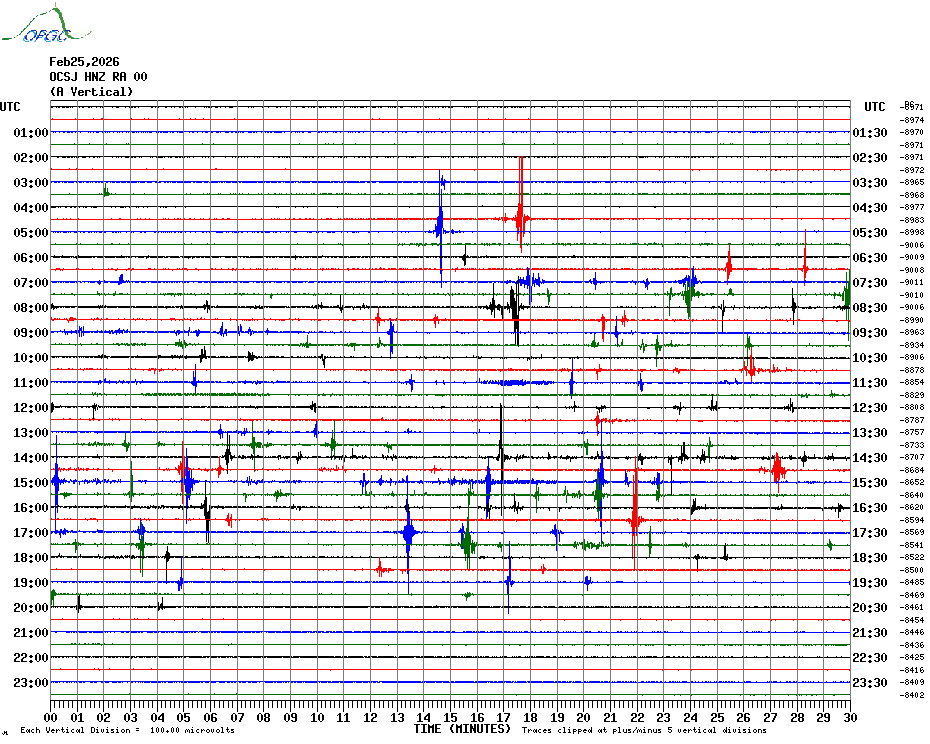The height and width of the screenshot is (744, 930).
Task: Click the TIME (MINUTES) axis title
Action: click(x=462, y=729)
